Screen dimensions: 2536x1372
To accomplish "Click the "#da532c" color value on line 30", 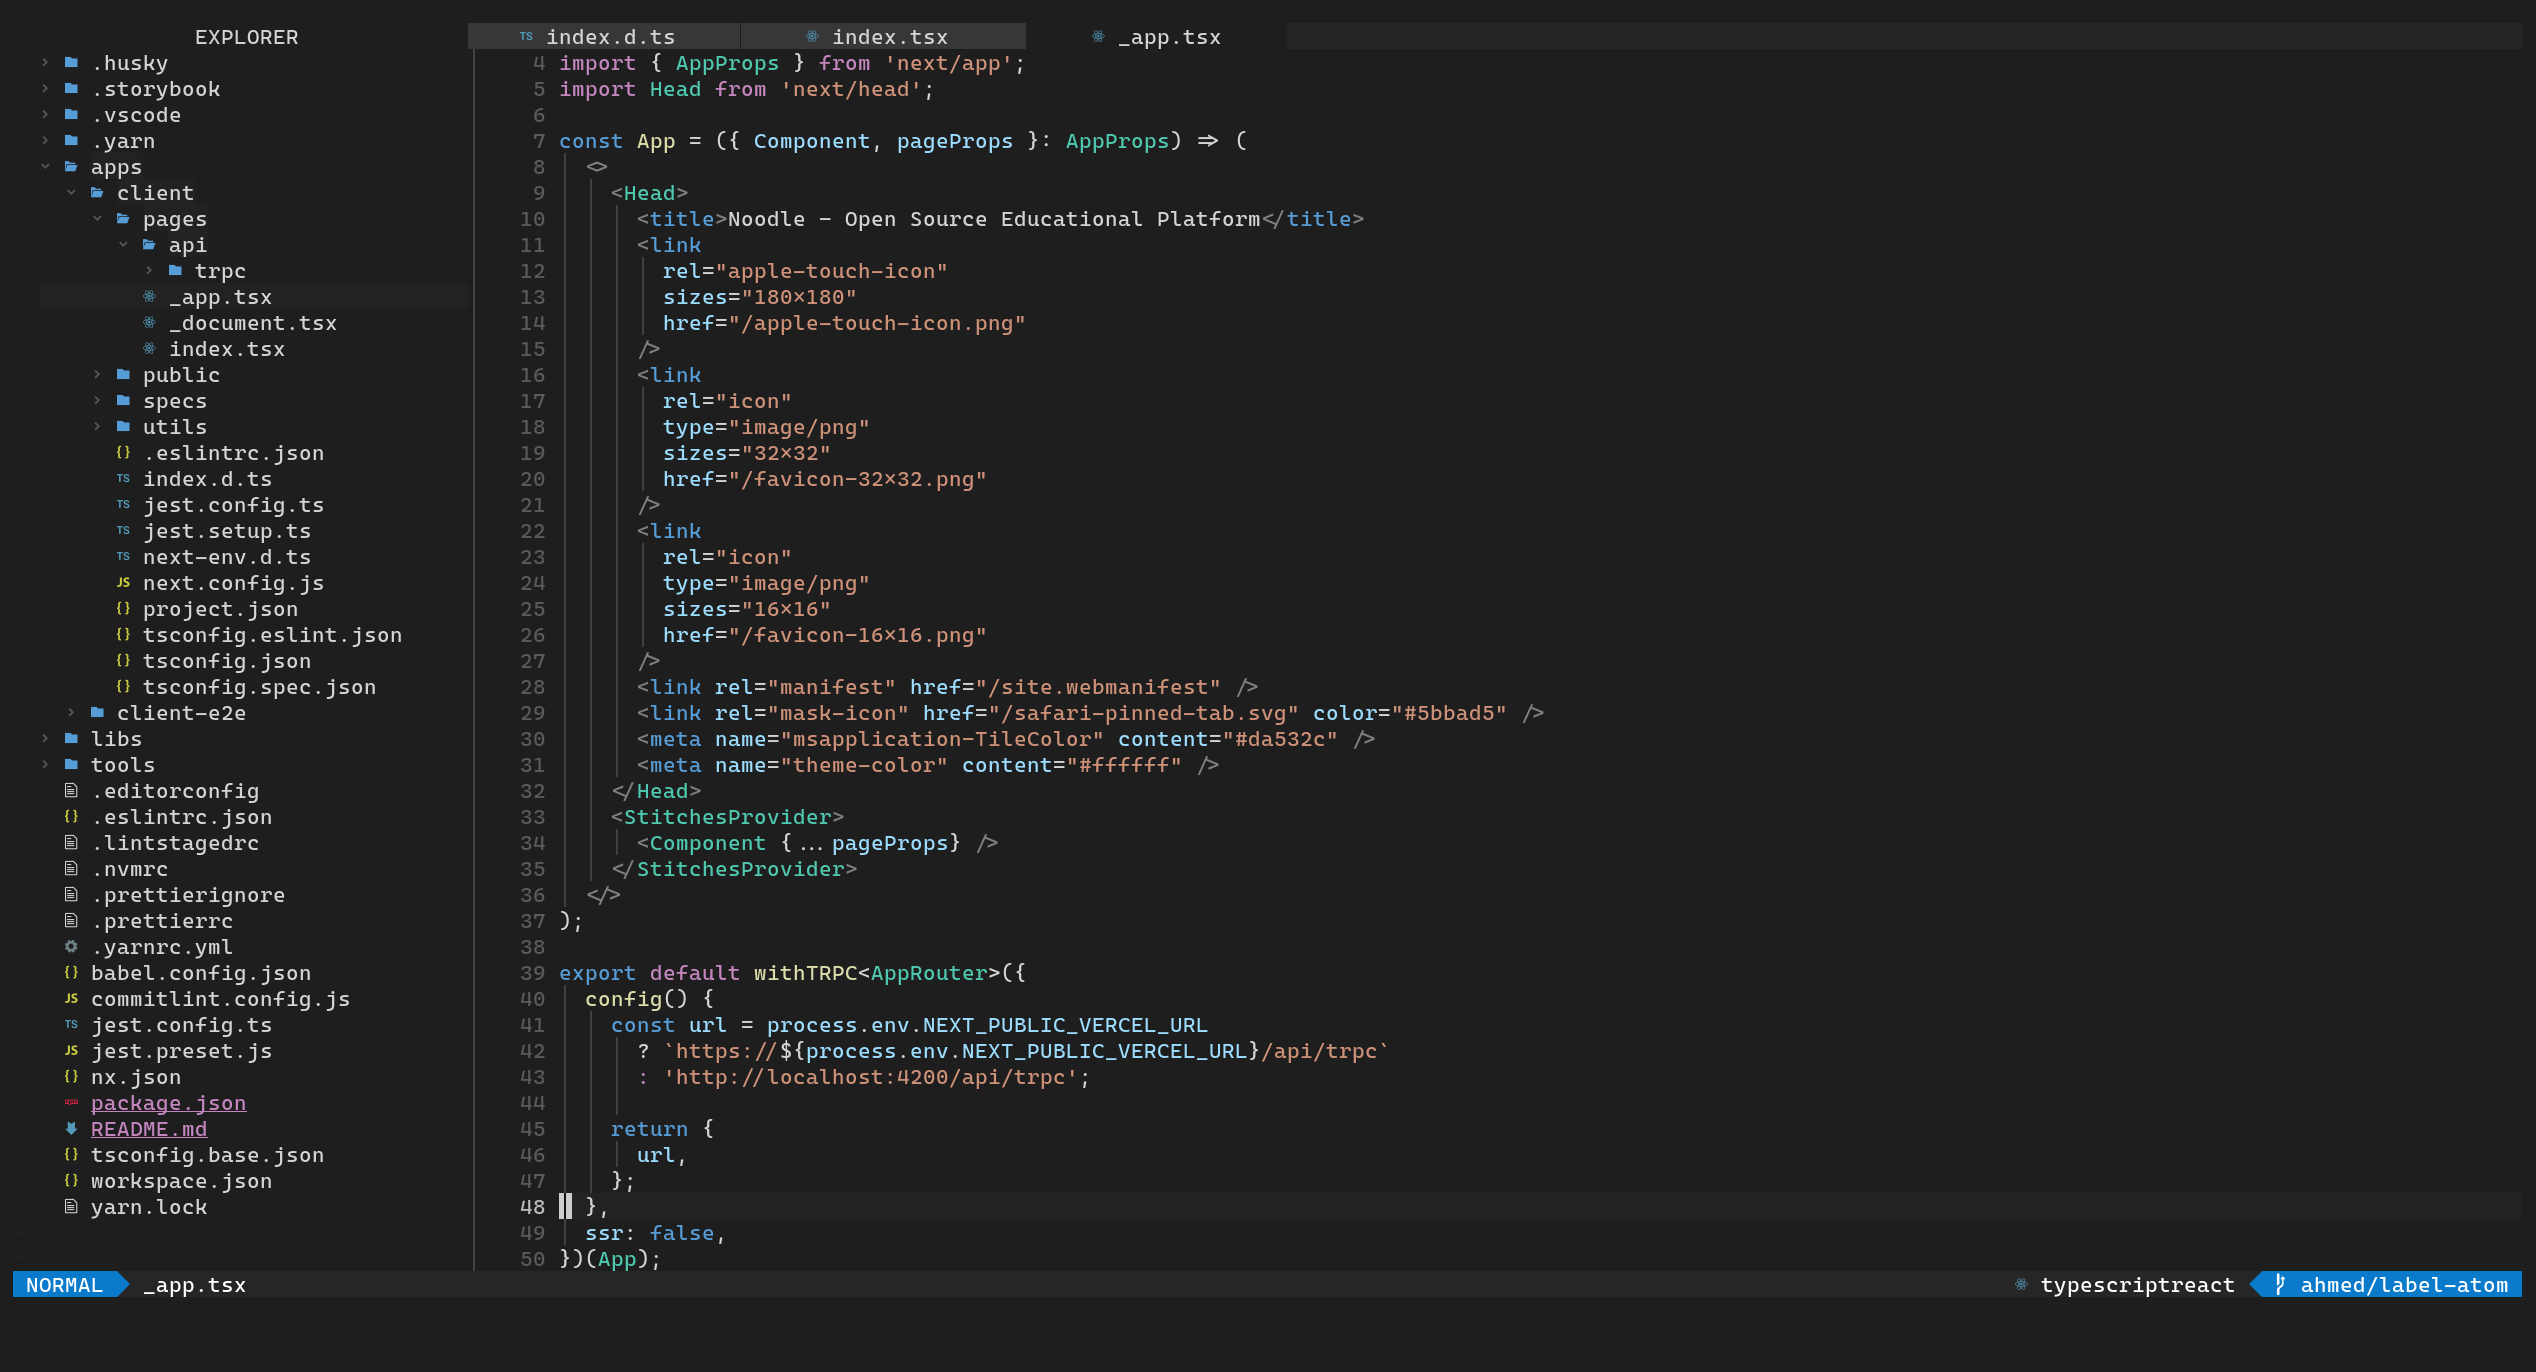I will point(1280,739).
